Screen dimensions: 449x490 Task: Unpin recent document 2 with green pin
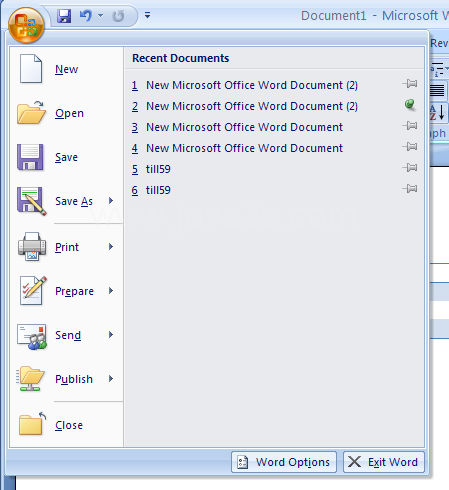click(410, 104)
